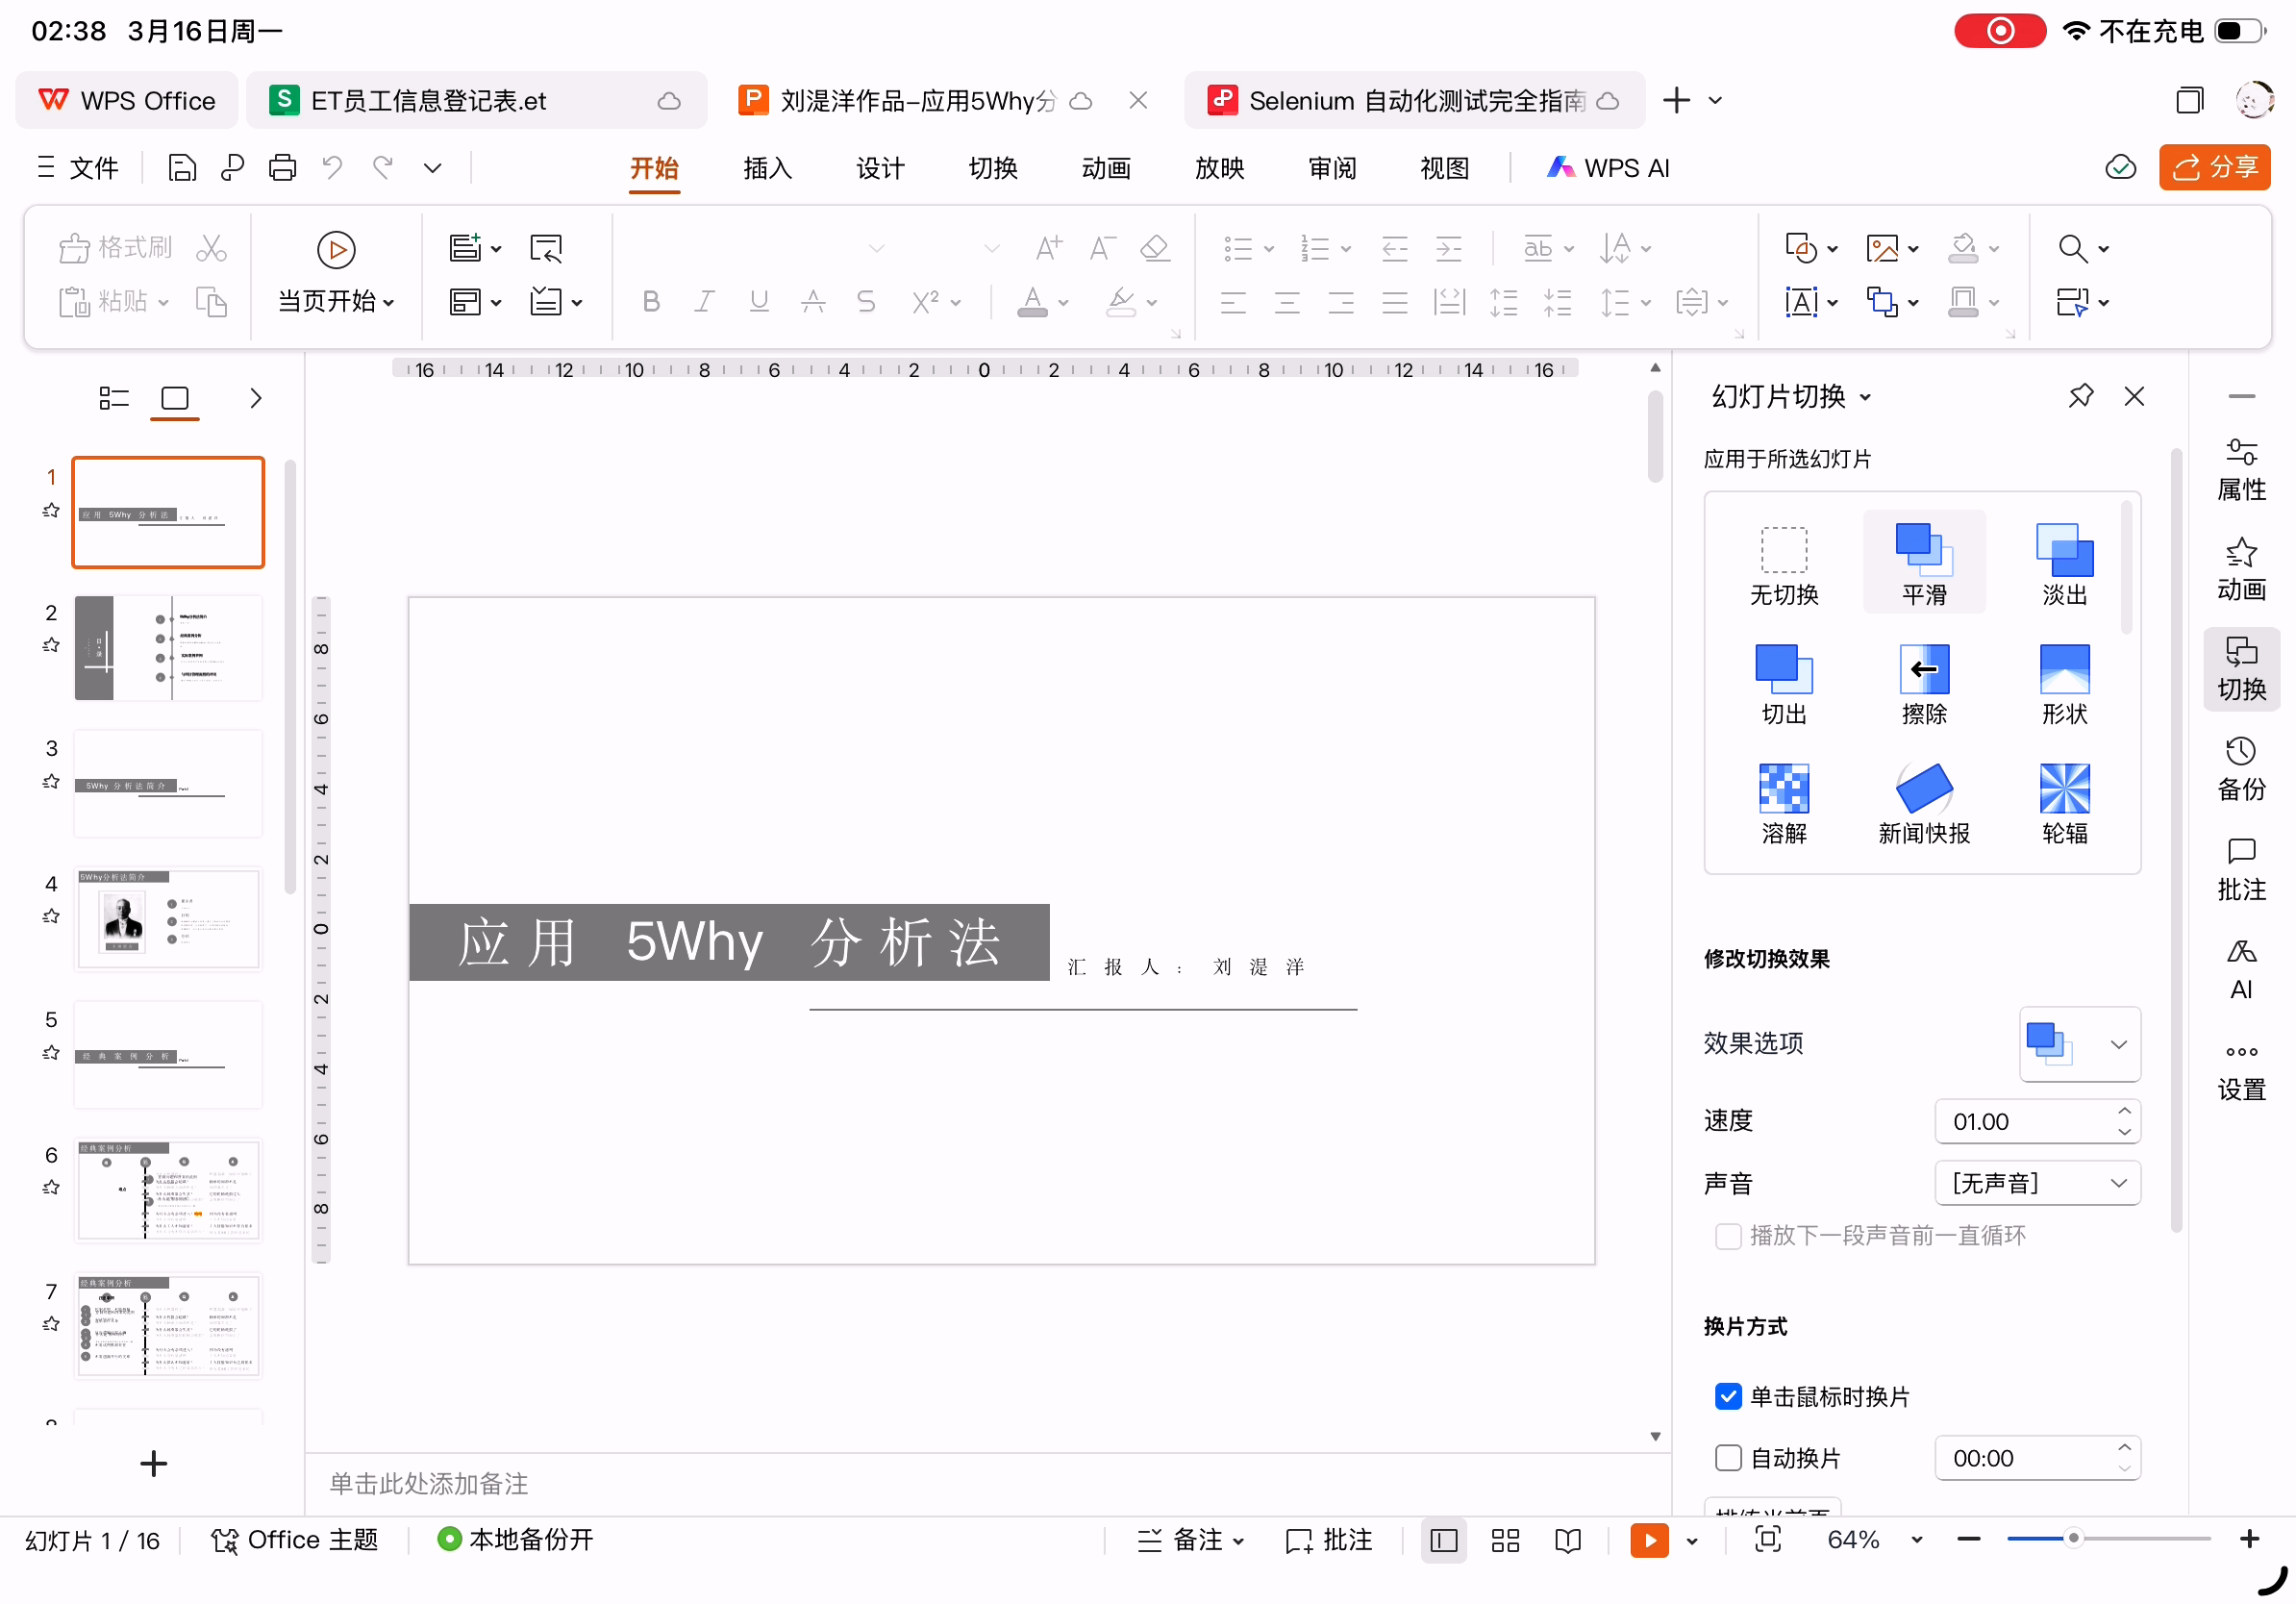
Task: Open the 动画 (Animation) sidebar panel
Action: pyautogui.click(x=2240, y=569)
